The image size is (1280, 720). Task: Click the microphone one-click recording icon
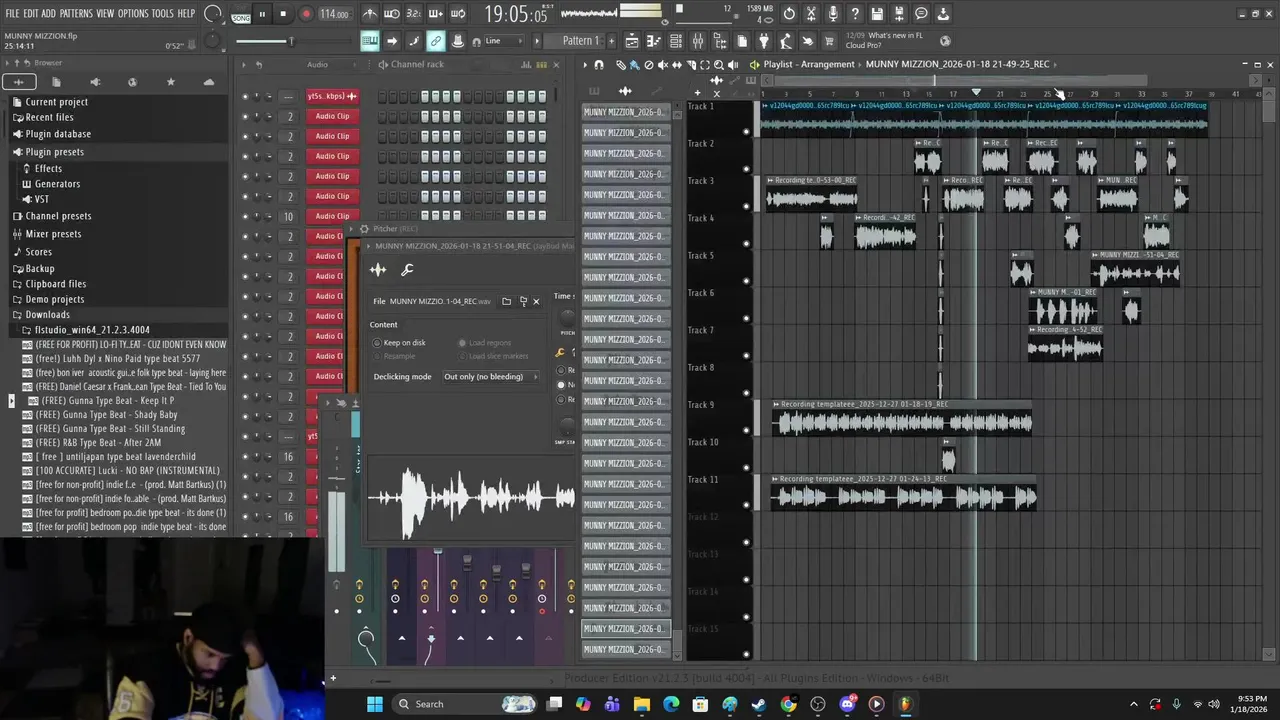[x=833, y=14]
